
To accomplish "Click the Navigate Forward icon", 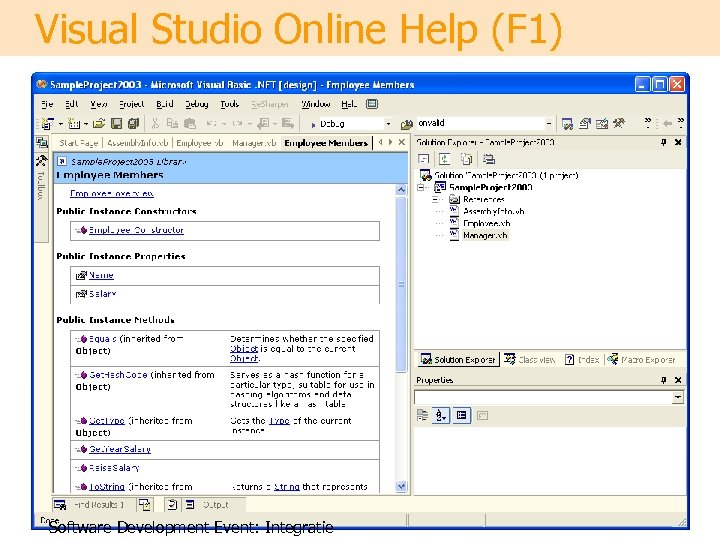I will pos(288,124).
